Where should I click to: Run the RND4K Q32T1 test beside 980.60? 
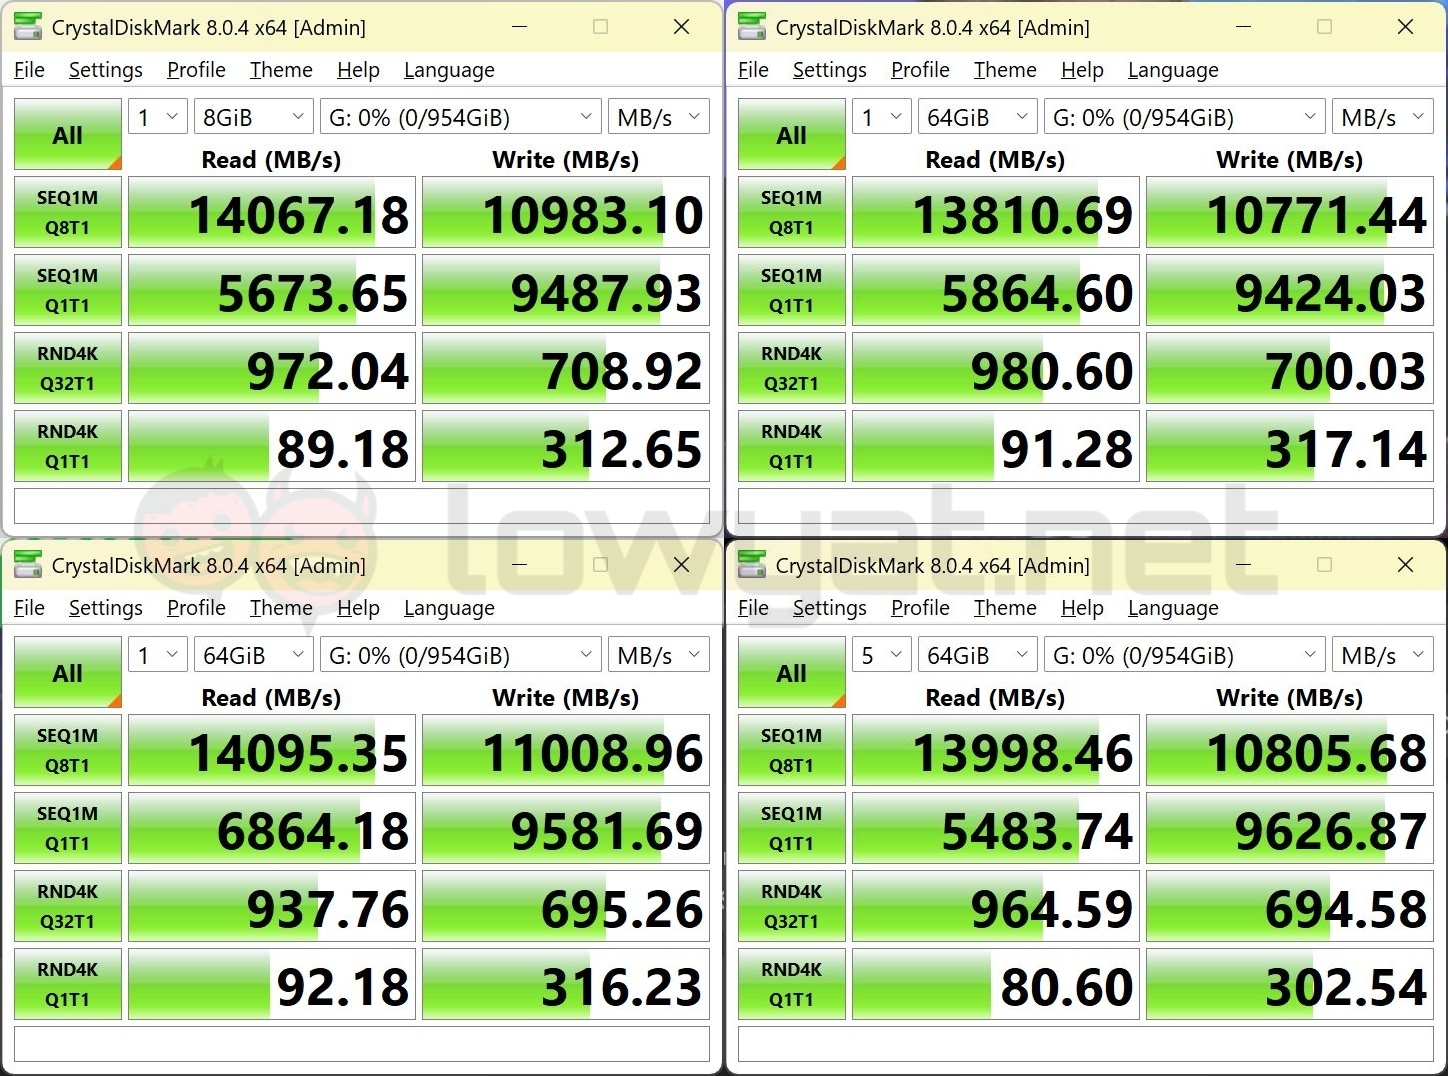[791, 368]
